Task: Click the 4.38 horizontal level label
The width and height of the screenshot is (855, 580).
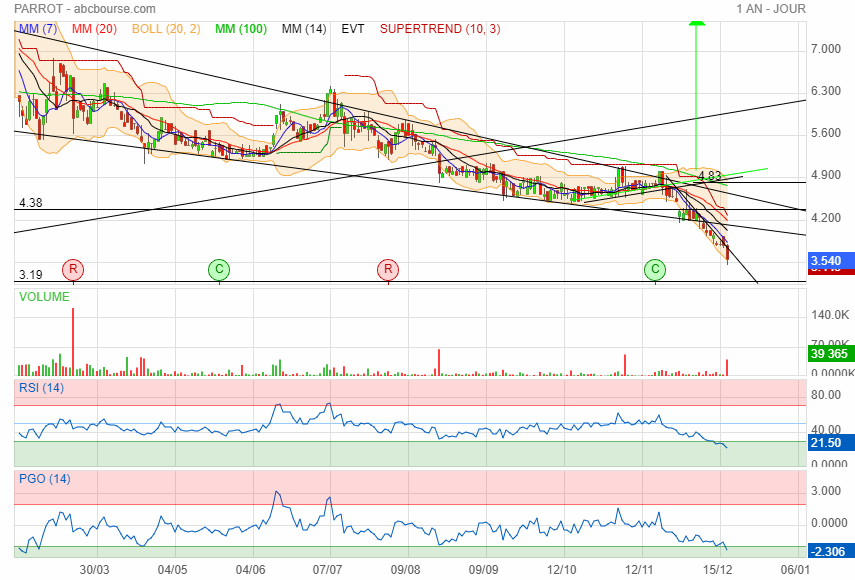Action: click(x=29, y=203)
